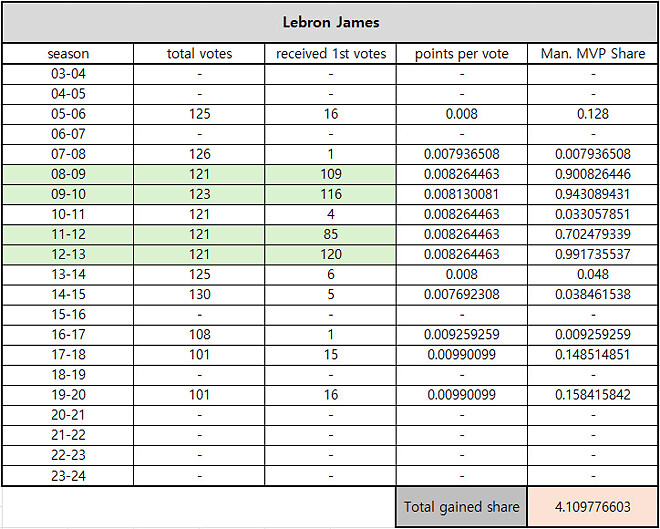Select season cell "07-08"
The width and height of the screenshot is (660, 529).
click(68, 154)
